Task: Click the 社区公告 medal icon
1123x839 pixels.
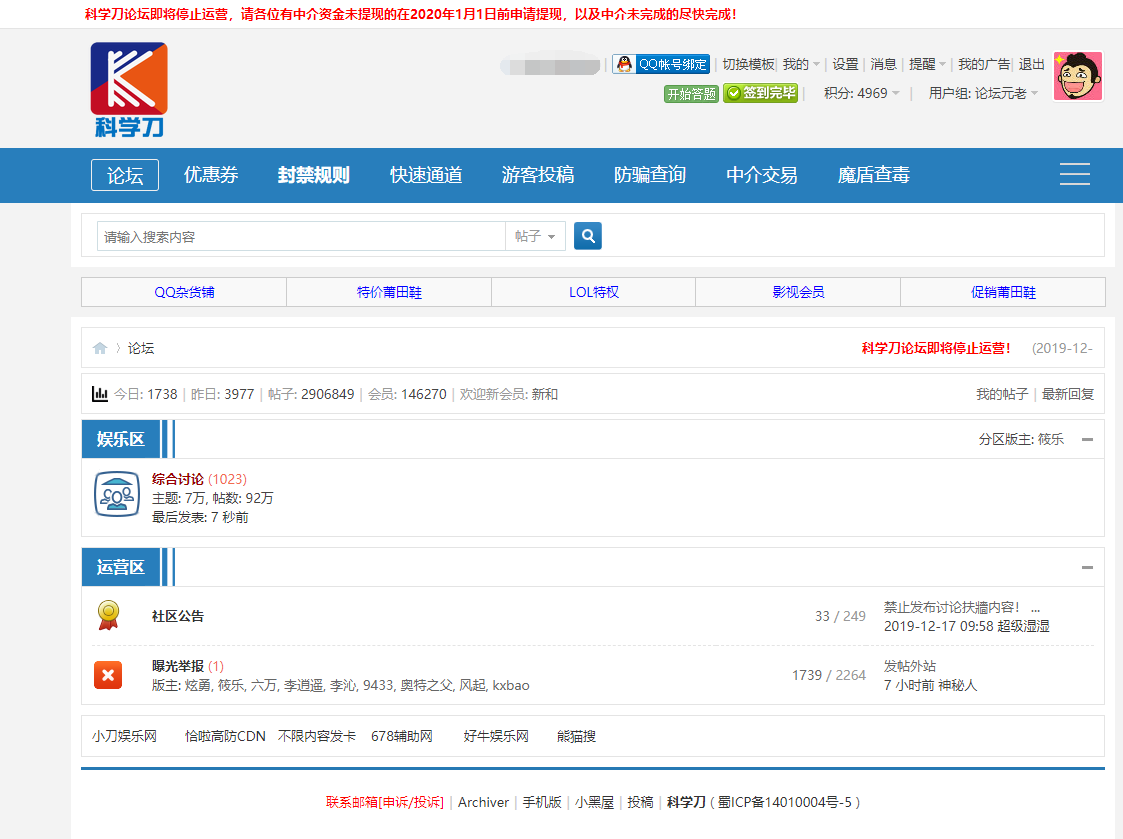Action: pos(108,615)
